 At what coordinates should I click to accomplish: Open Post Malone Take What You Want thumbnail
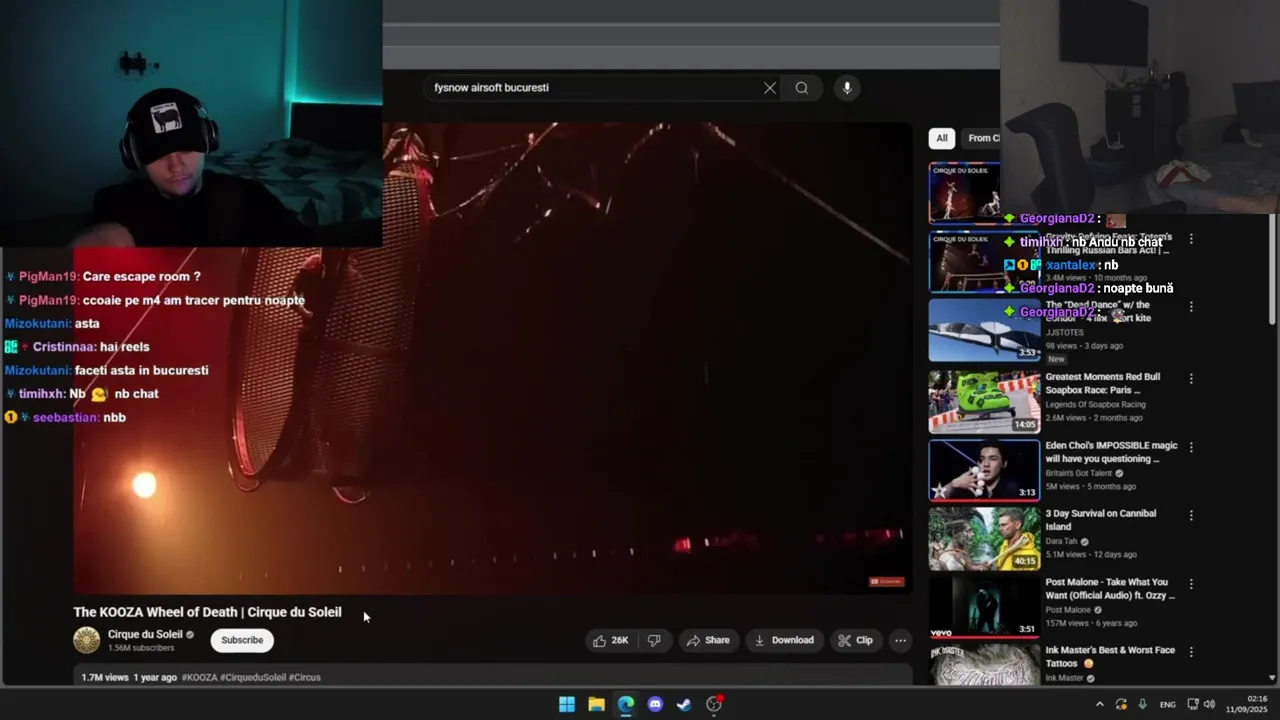tap(984, 606)
